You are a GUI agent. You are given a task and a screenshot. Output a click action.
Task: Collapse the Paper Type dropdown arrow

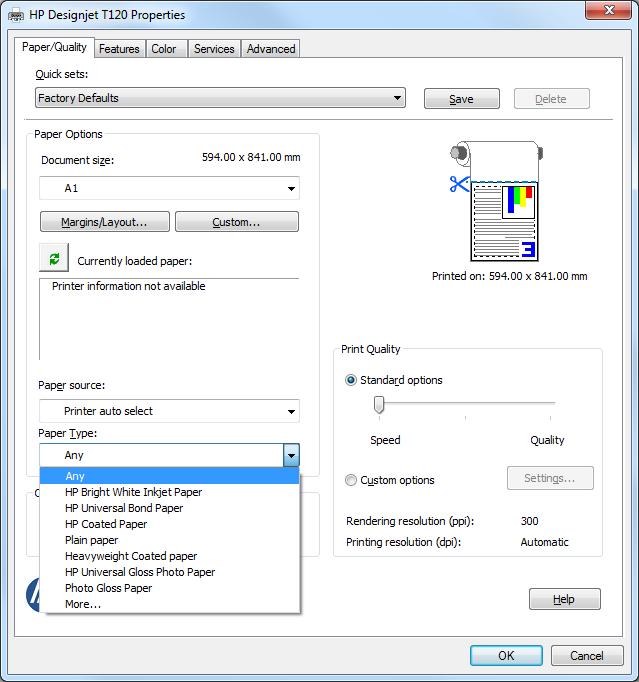pyautogui.click(x=291, y=455)
